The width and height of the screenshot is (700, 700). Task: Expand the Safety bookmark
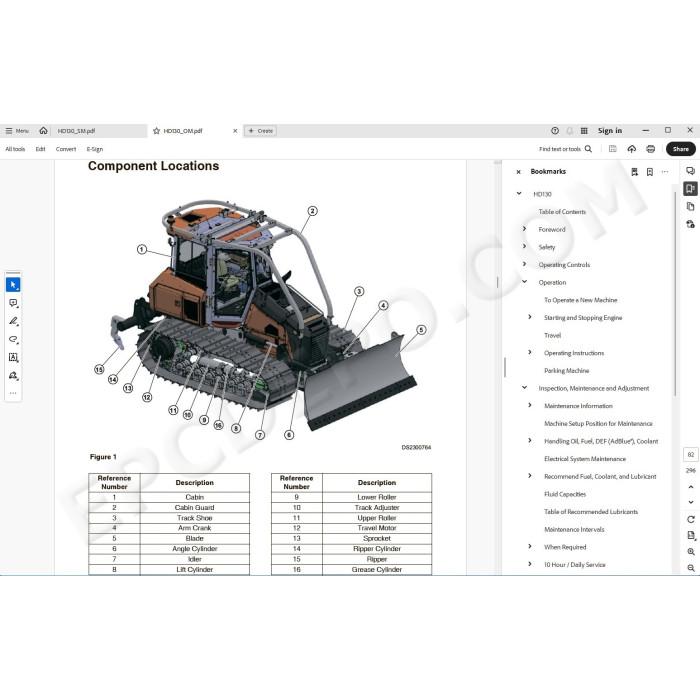tap(525, 246)
